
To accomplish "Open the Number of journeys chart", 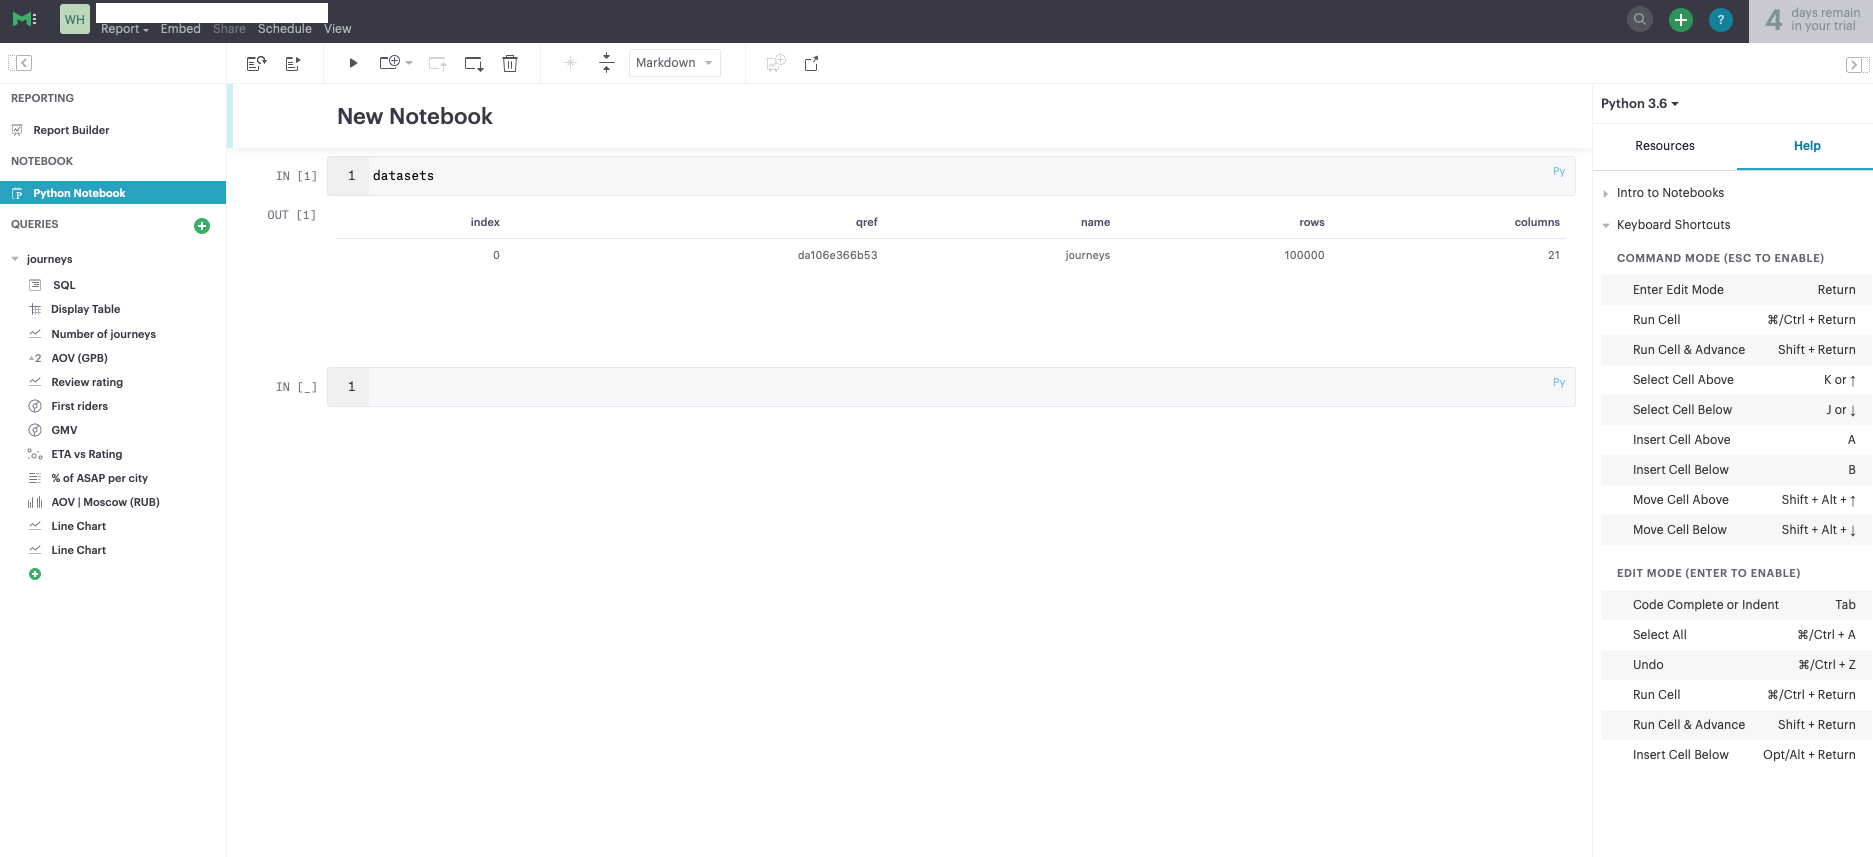I will coord(104,334).
